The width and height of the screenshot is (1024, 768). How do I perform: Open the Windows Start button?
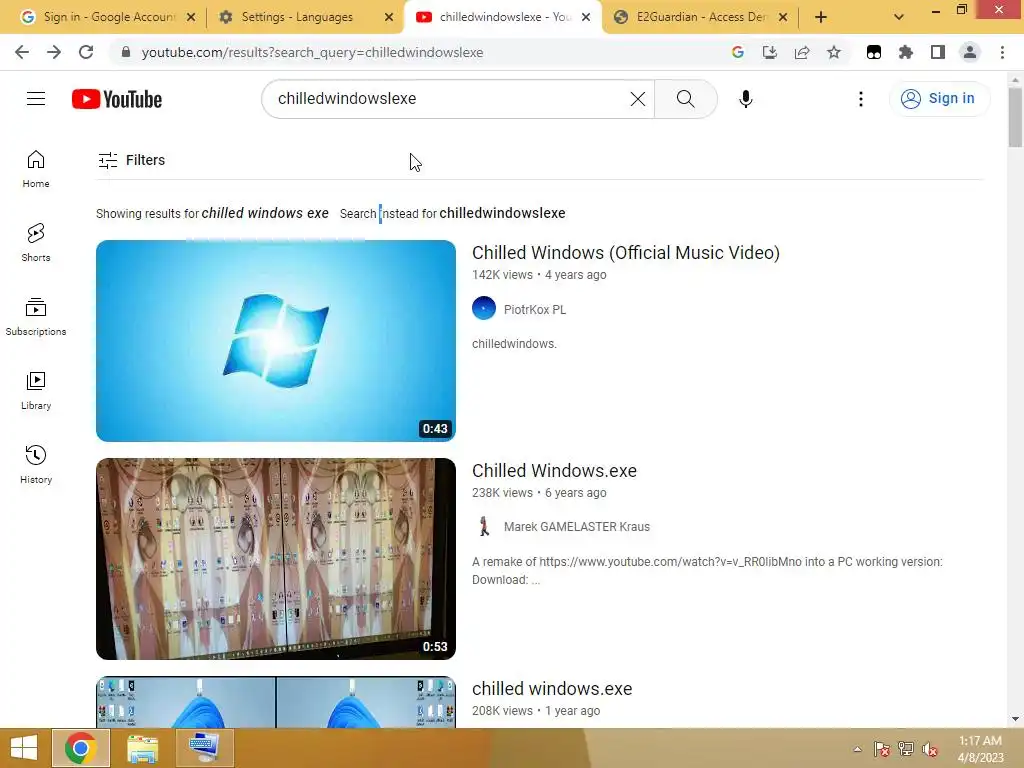pos(24,748)
